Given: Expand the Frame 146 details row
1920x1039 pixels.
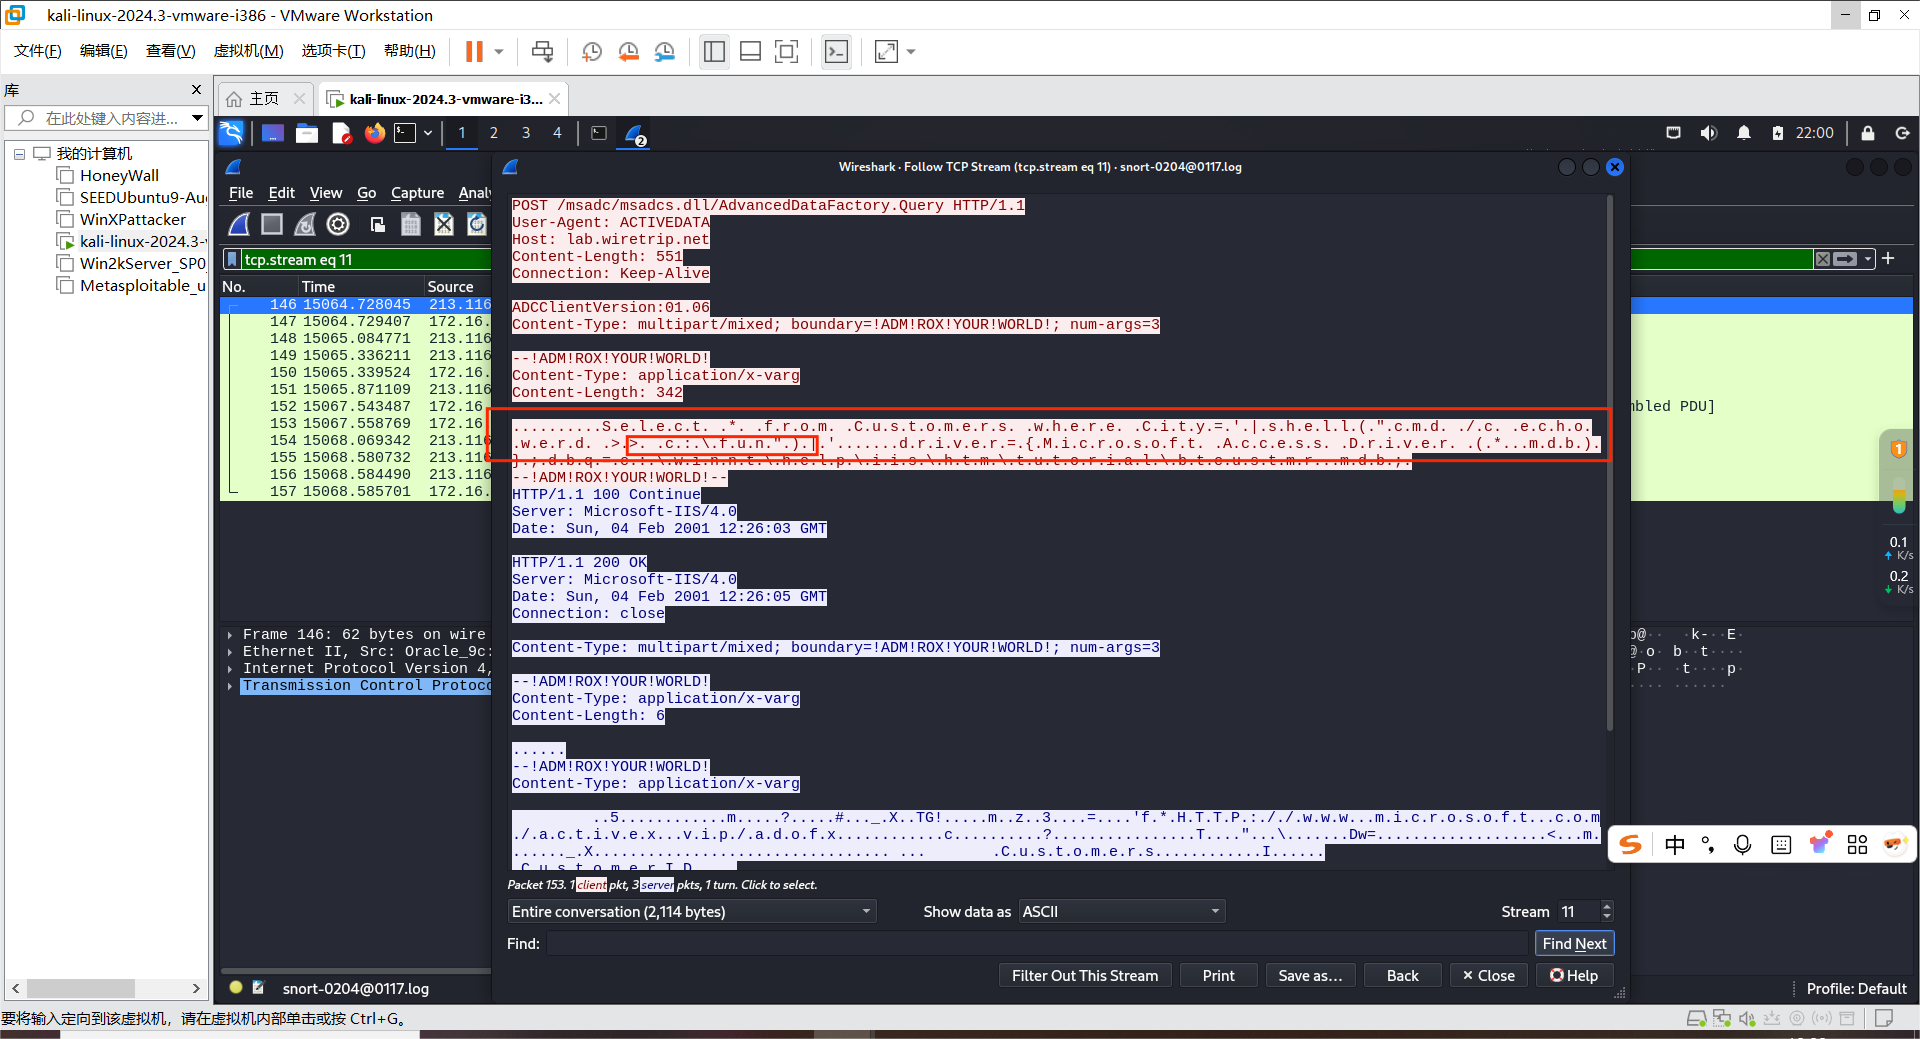Looking at the screenshot, I should coord(230,635).
